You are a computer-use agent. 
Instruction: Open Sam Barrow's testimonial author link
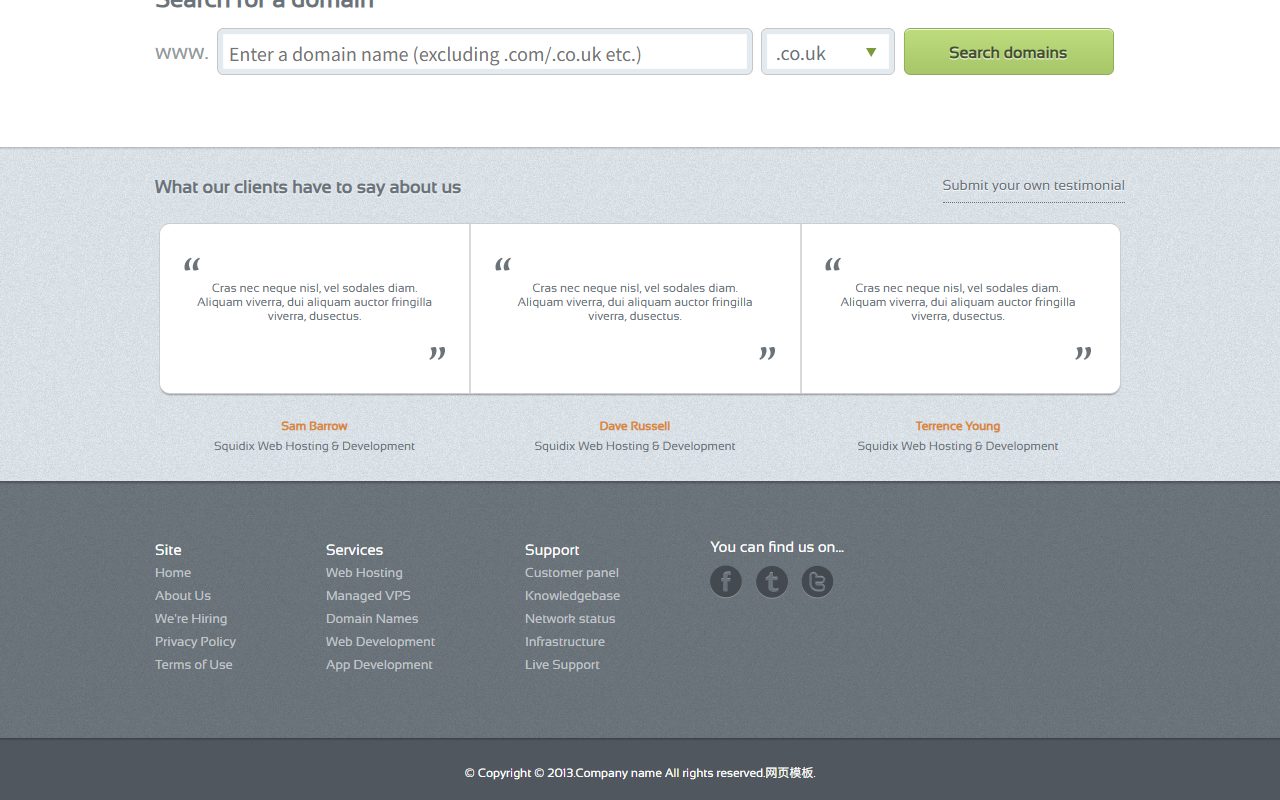[x=314, y=426]
